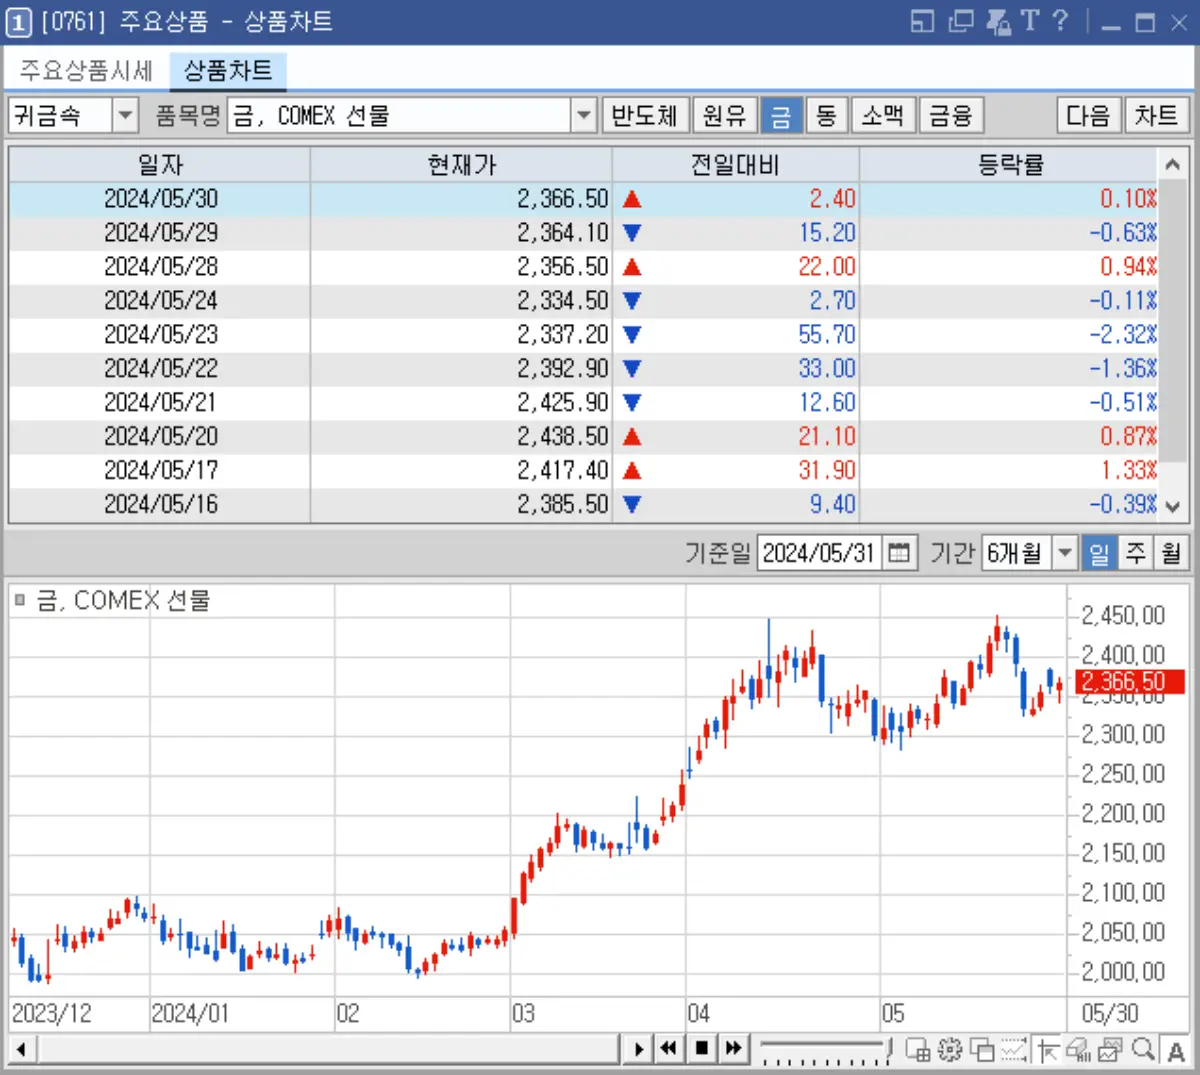Click the stop chart playback button
1200x1075 pixels.
[702, 1049]
